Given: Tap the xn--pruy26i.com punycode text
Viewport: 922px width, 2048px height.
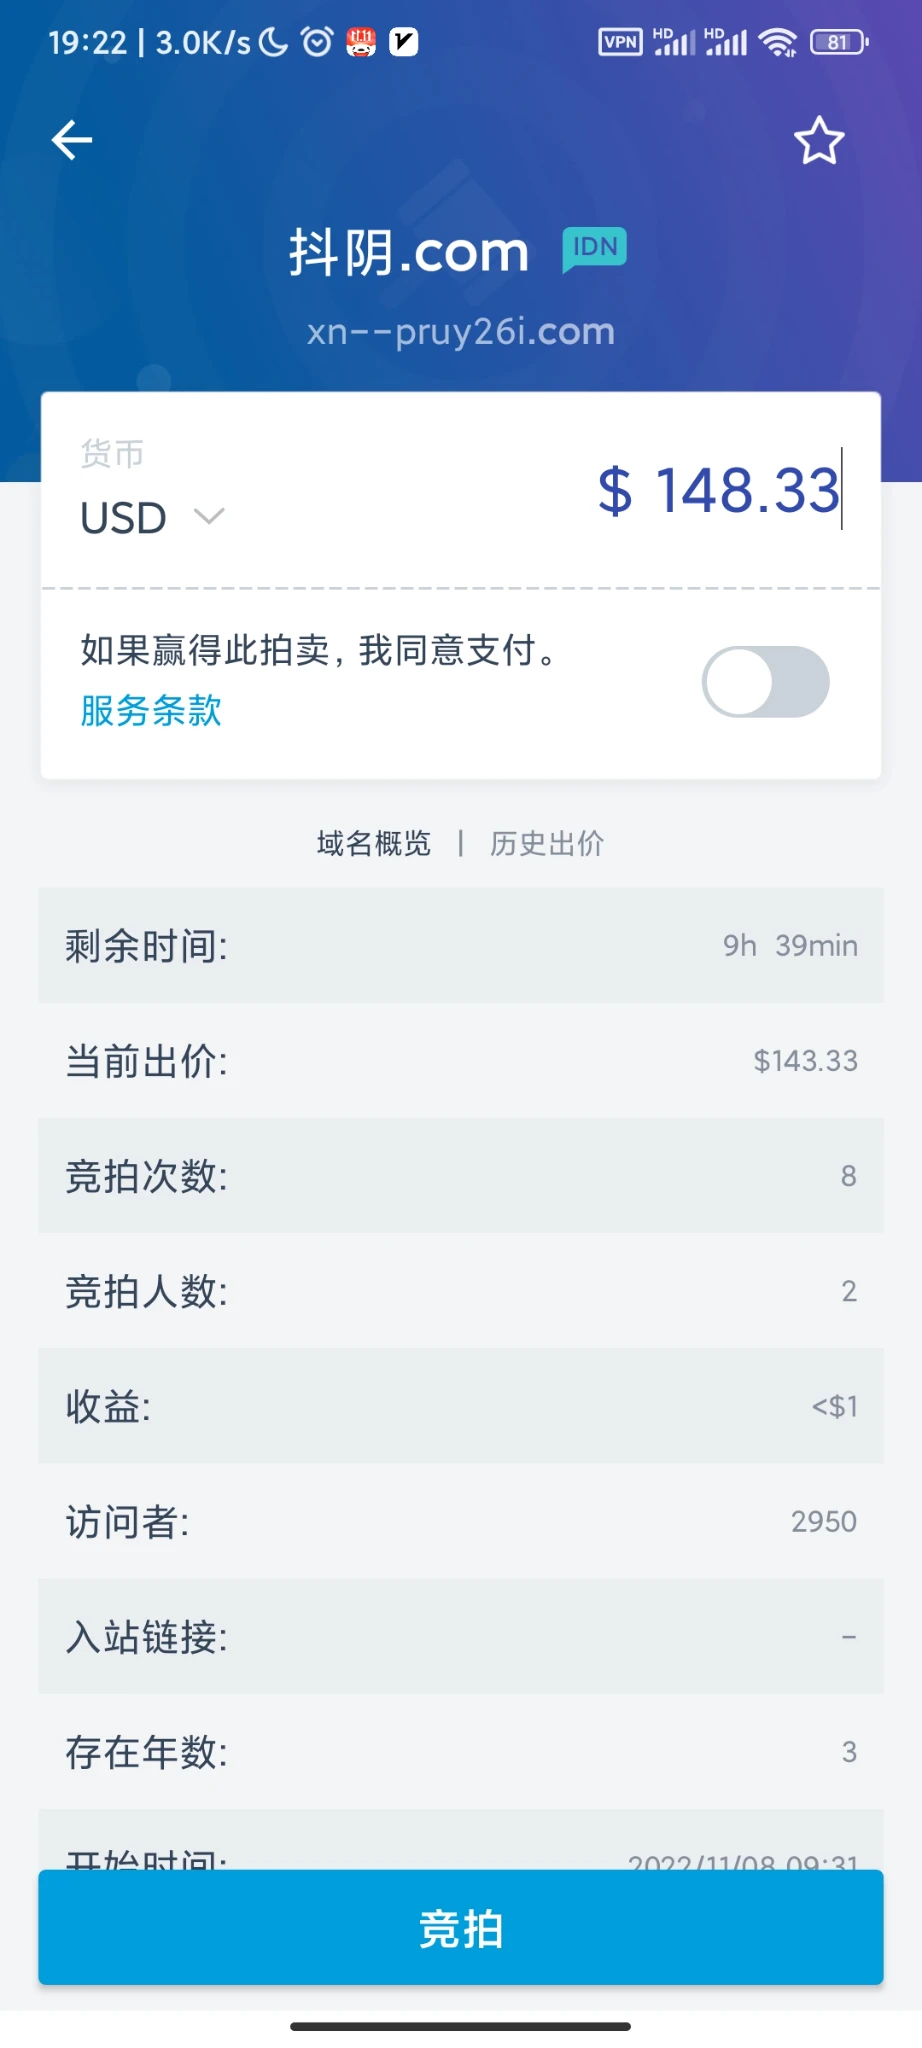Looking at the screenshot, I should click(x=461, y=331).
